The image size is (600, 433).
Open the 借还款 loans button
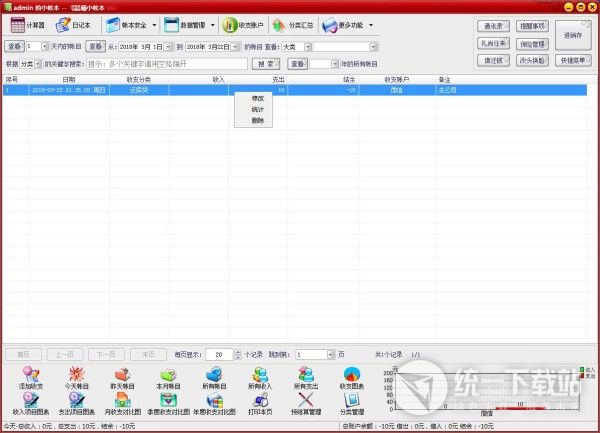click(493, 60)
